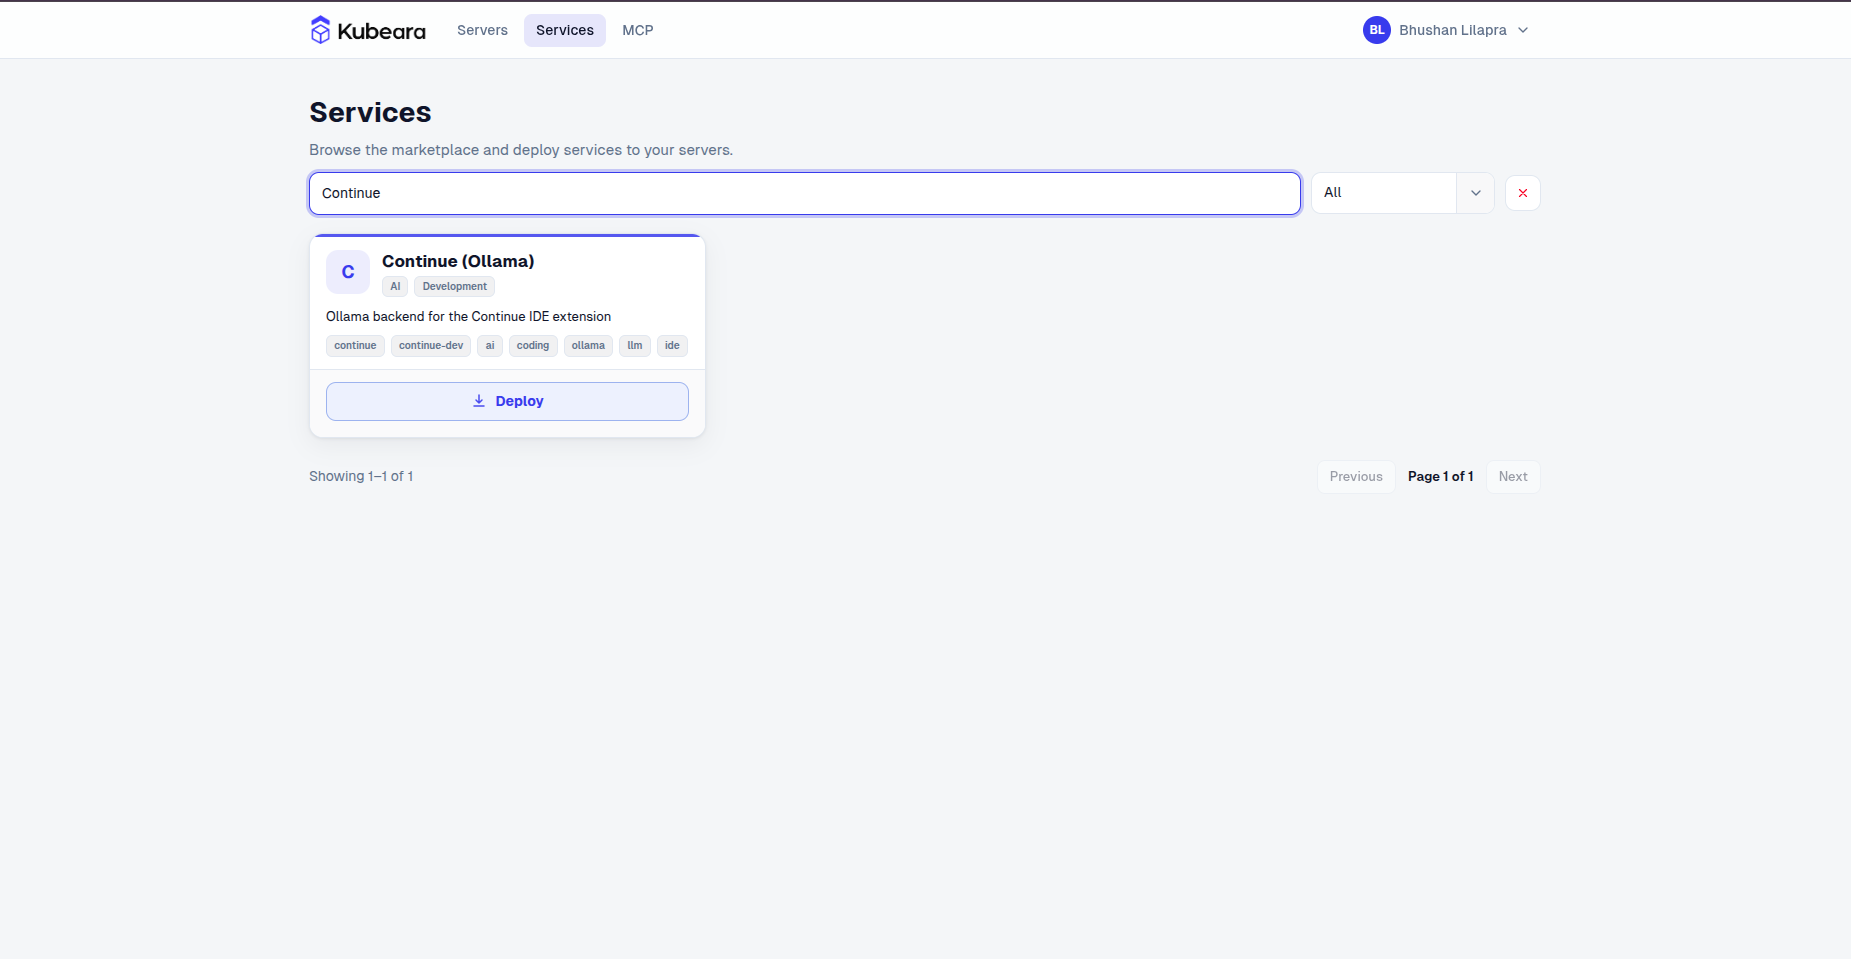Open the All category dropdown
Screen dimensions: 1851x959
tap(1402, 193)
